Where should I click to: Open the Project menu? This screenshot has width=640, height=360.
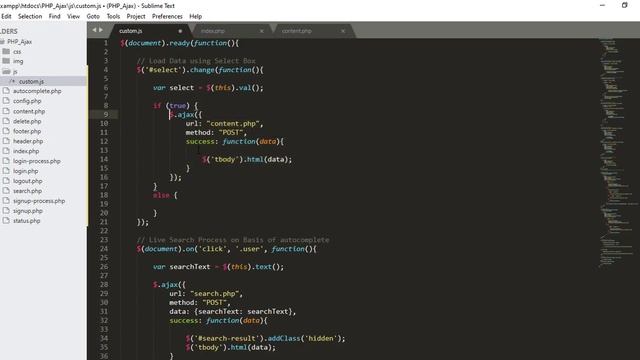[136, 16]
